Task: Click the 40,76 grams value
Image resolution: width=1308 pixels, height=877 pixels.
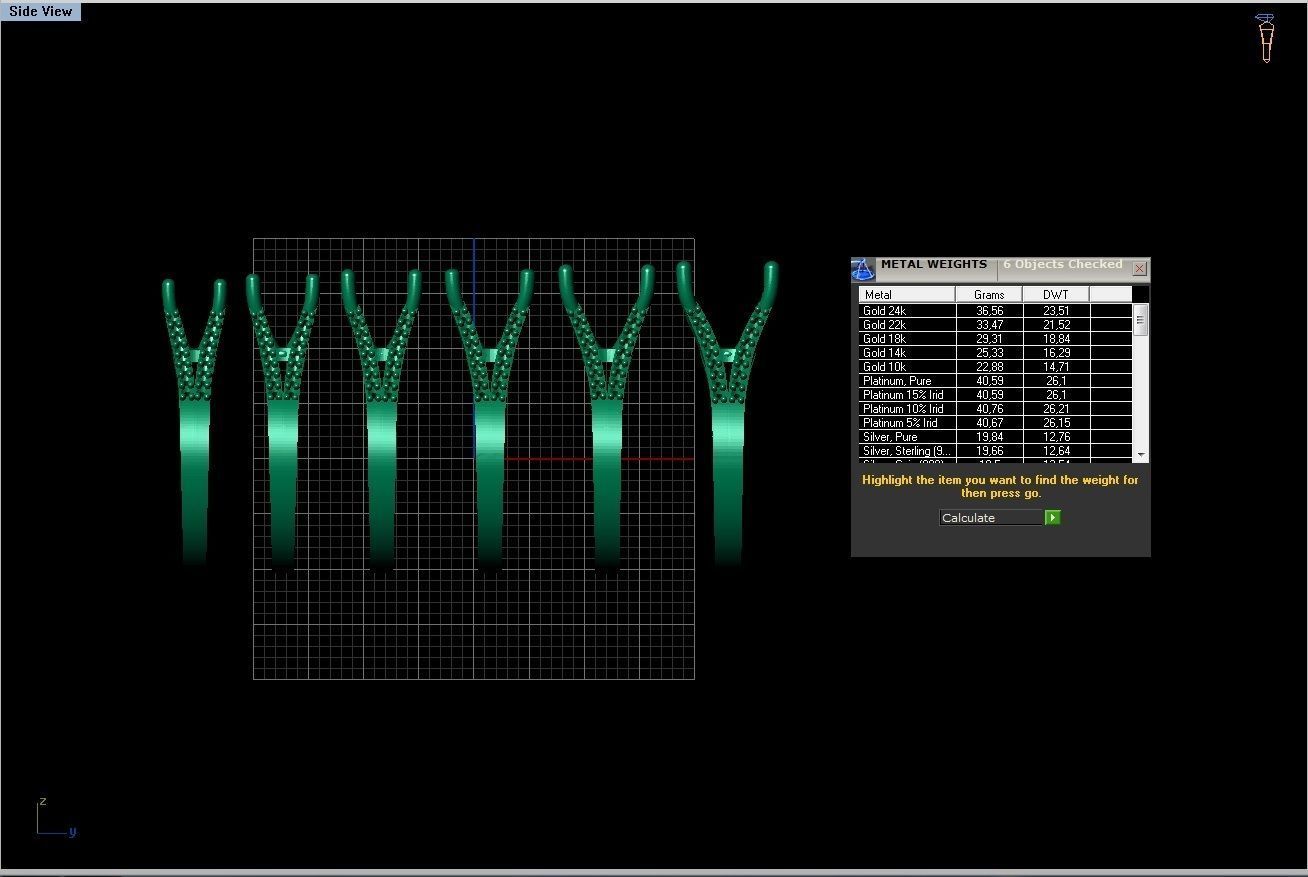Action: (x=990, y=409)
